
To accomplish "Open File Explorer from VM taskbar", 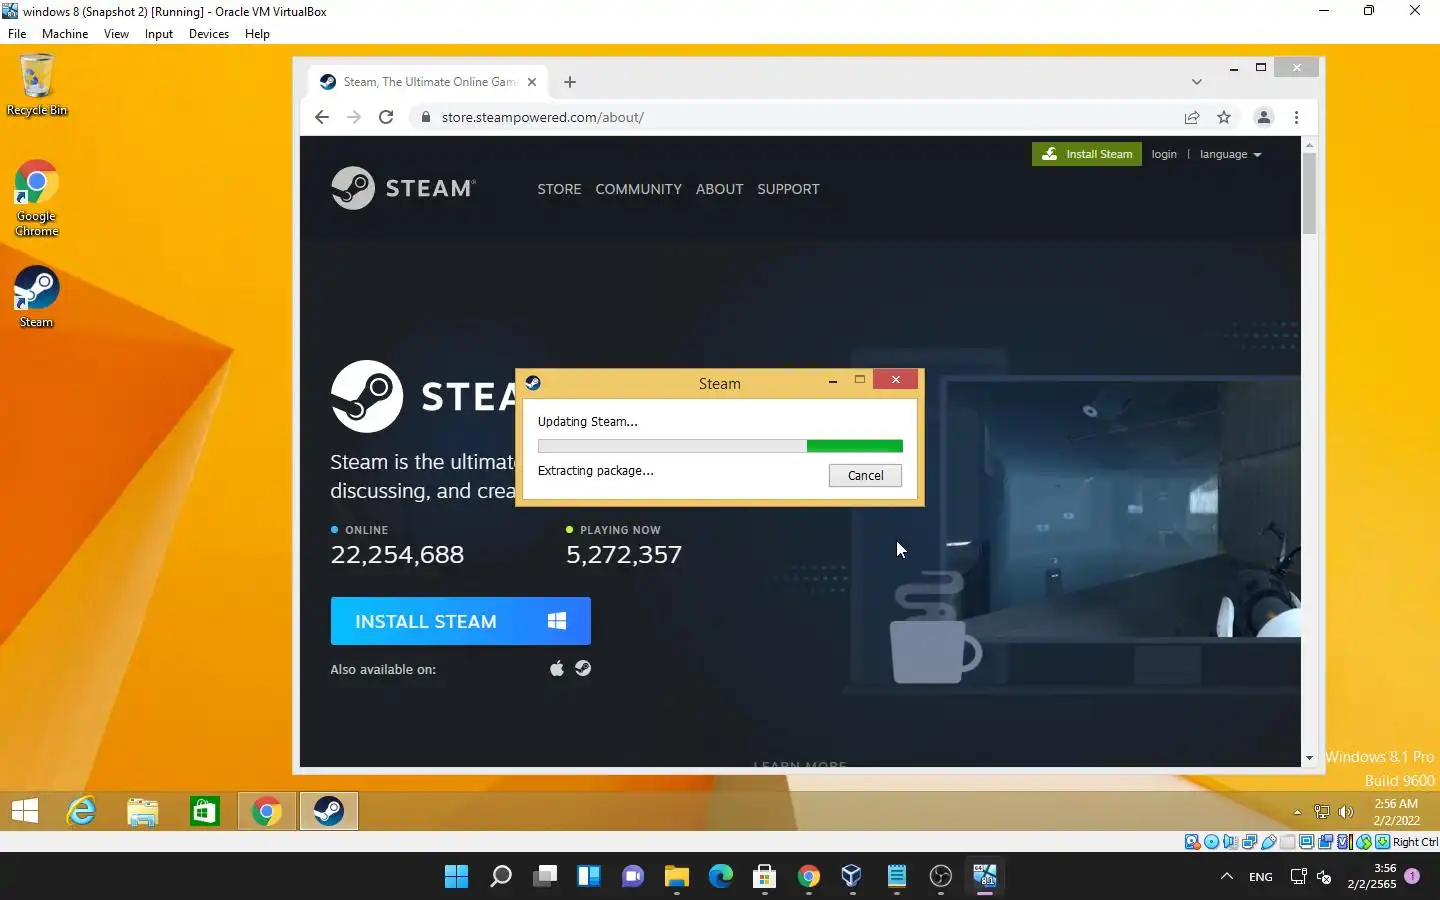I will pyautogui.click(x=143, y=811).
